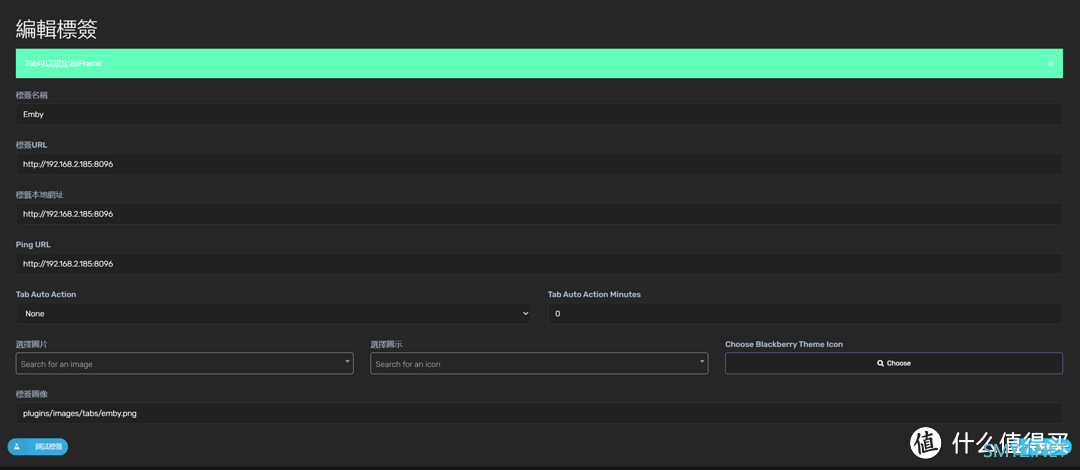
Task: Click the Choose Blackberry Theme Icon button
Action: [x=893, y=363]
